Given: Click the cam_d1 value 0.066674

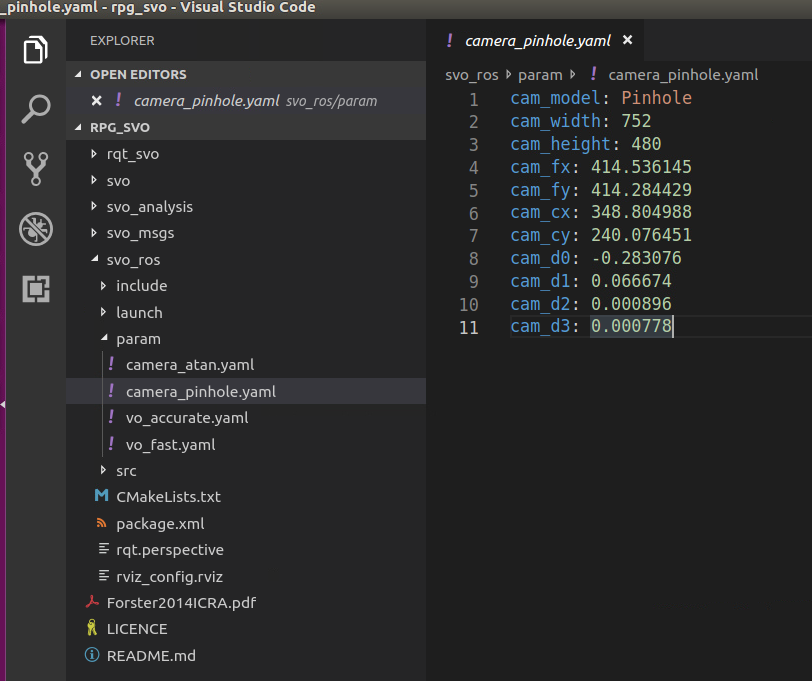Looking at the screenshot, I should pos(631,281).
